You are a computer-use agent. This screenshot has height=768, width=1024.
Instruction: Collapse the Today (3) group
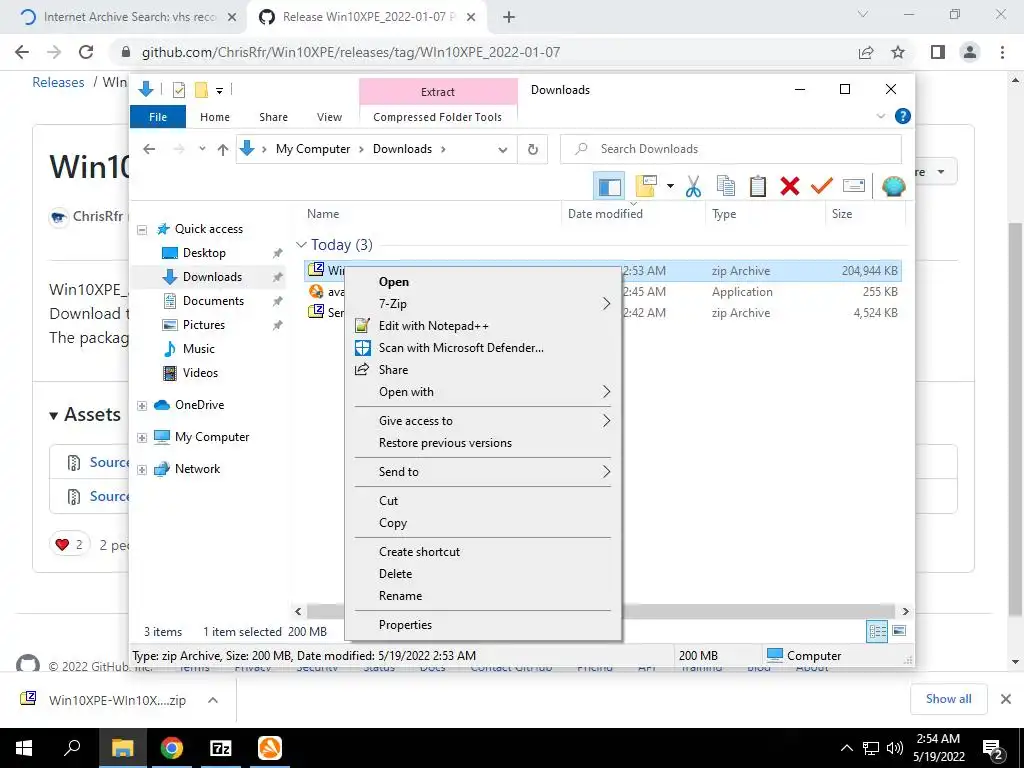point(301,245)
